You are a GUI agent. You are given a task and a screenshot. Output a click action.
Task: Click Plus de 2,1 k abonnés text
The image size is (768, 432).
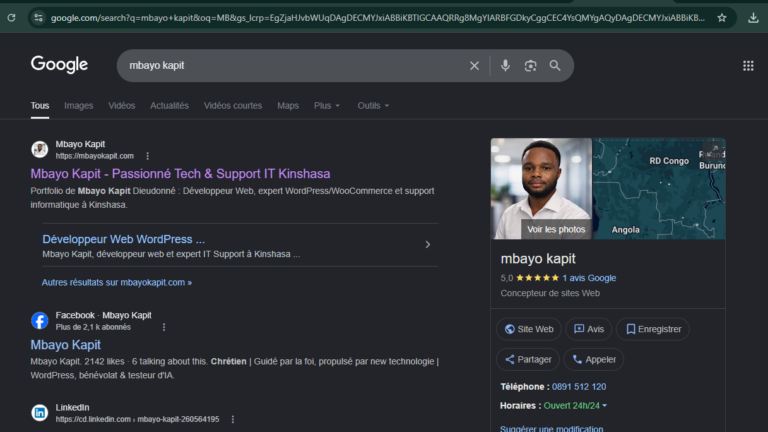pos(93,327)
